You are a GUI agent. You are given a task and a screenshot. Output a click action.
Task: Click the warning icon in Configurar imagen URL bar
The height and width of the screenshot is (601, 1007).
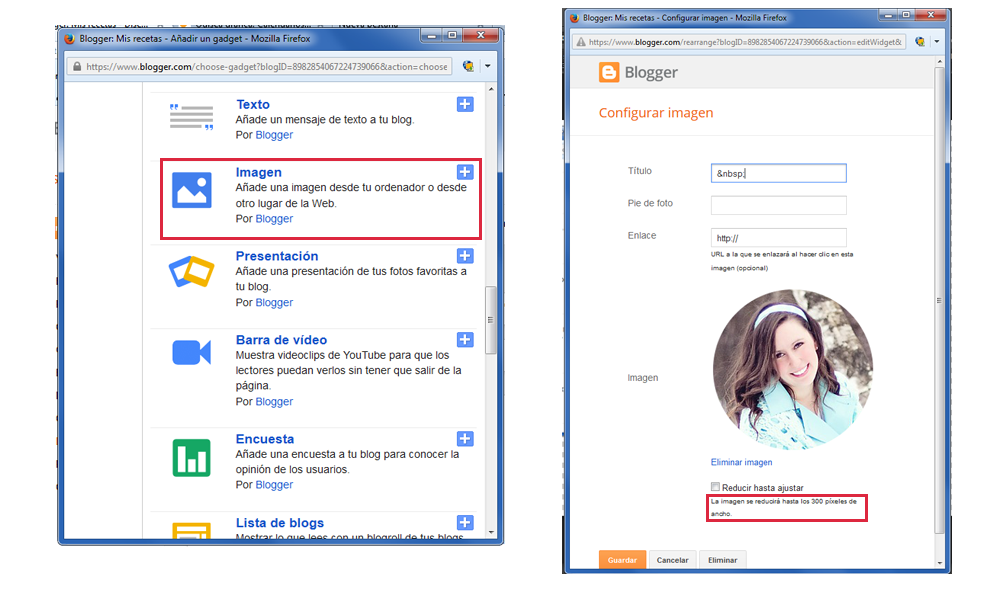pos(581,42)
